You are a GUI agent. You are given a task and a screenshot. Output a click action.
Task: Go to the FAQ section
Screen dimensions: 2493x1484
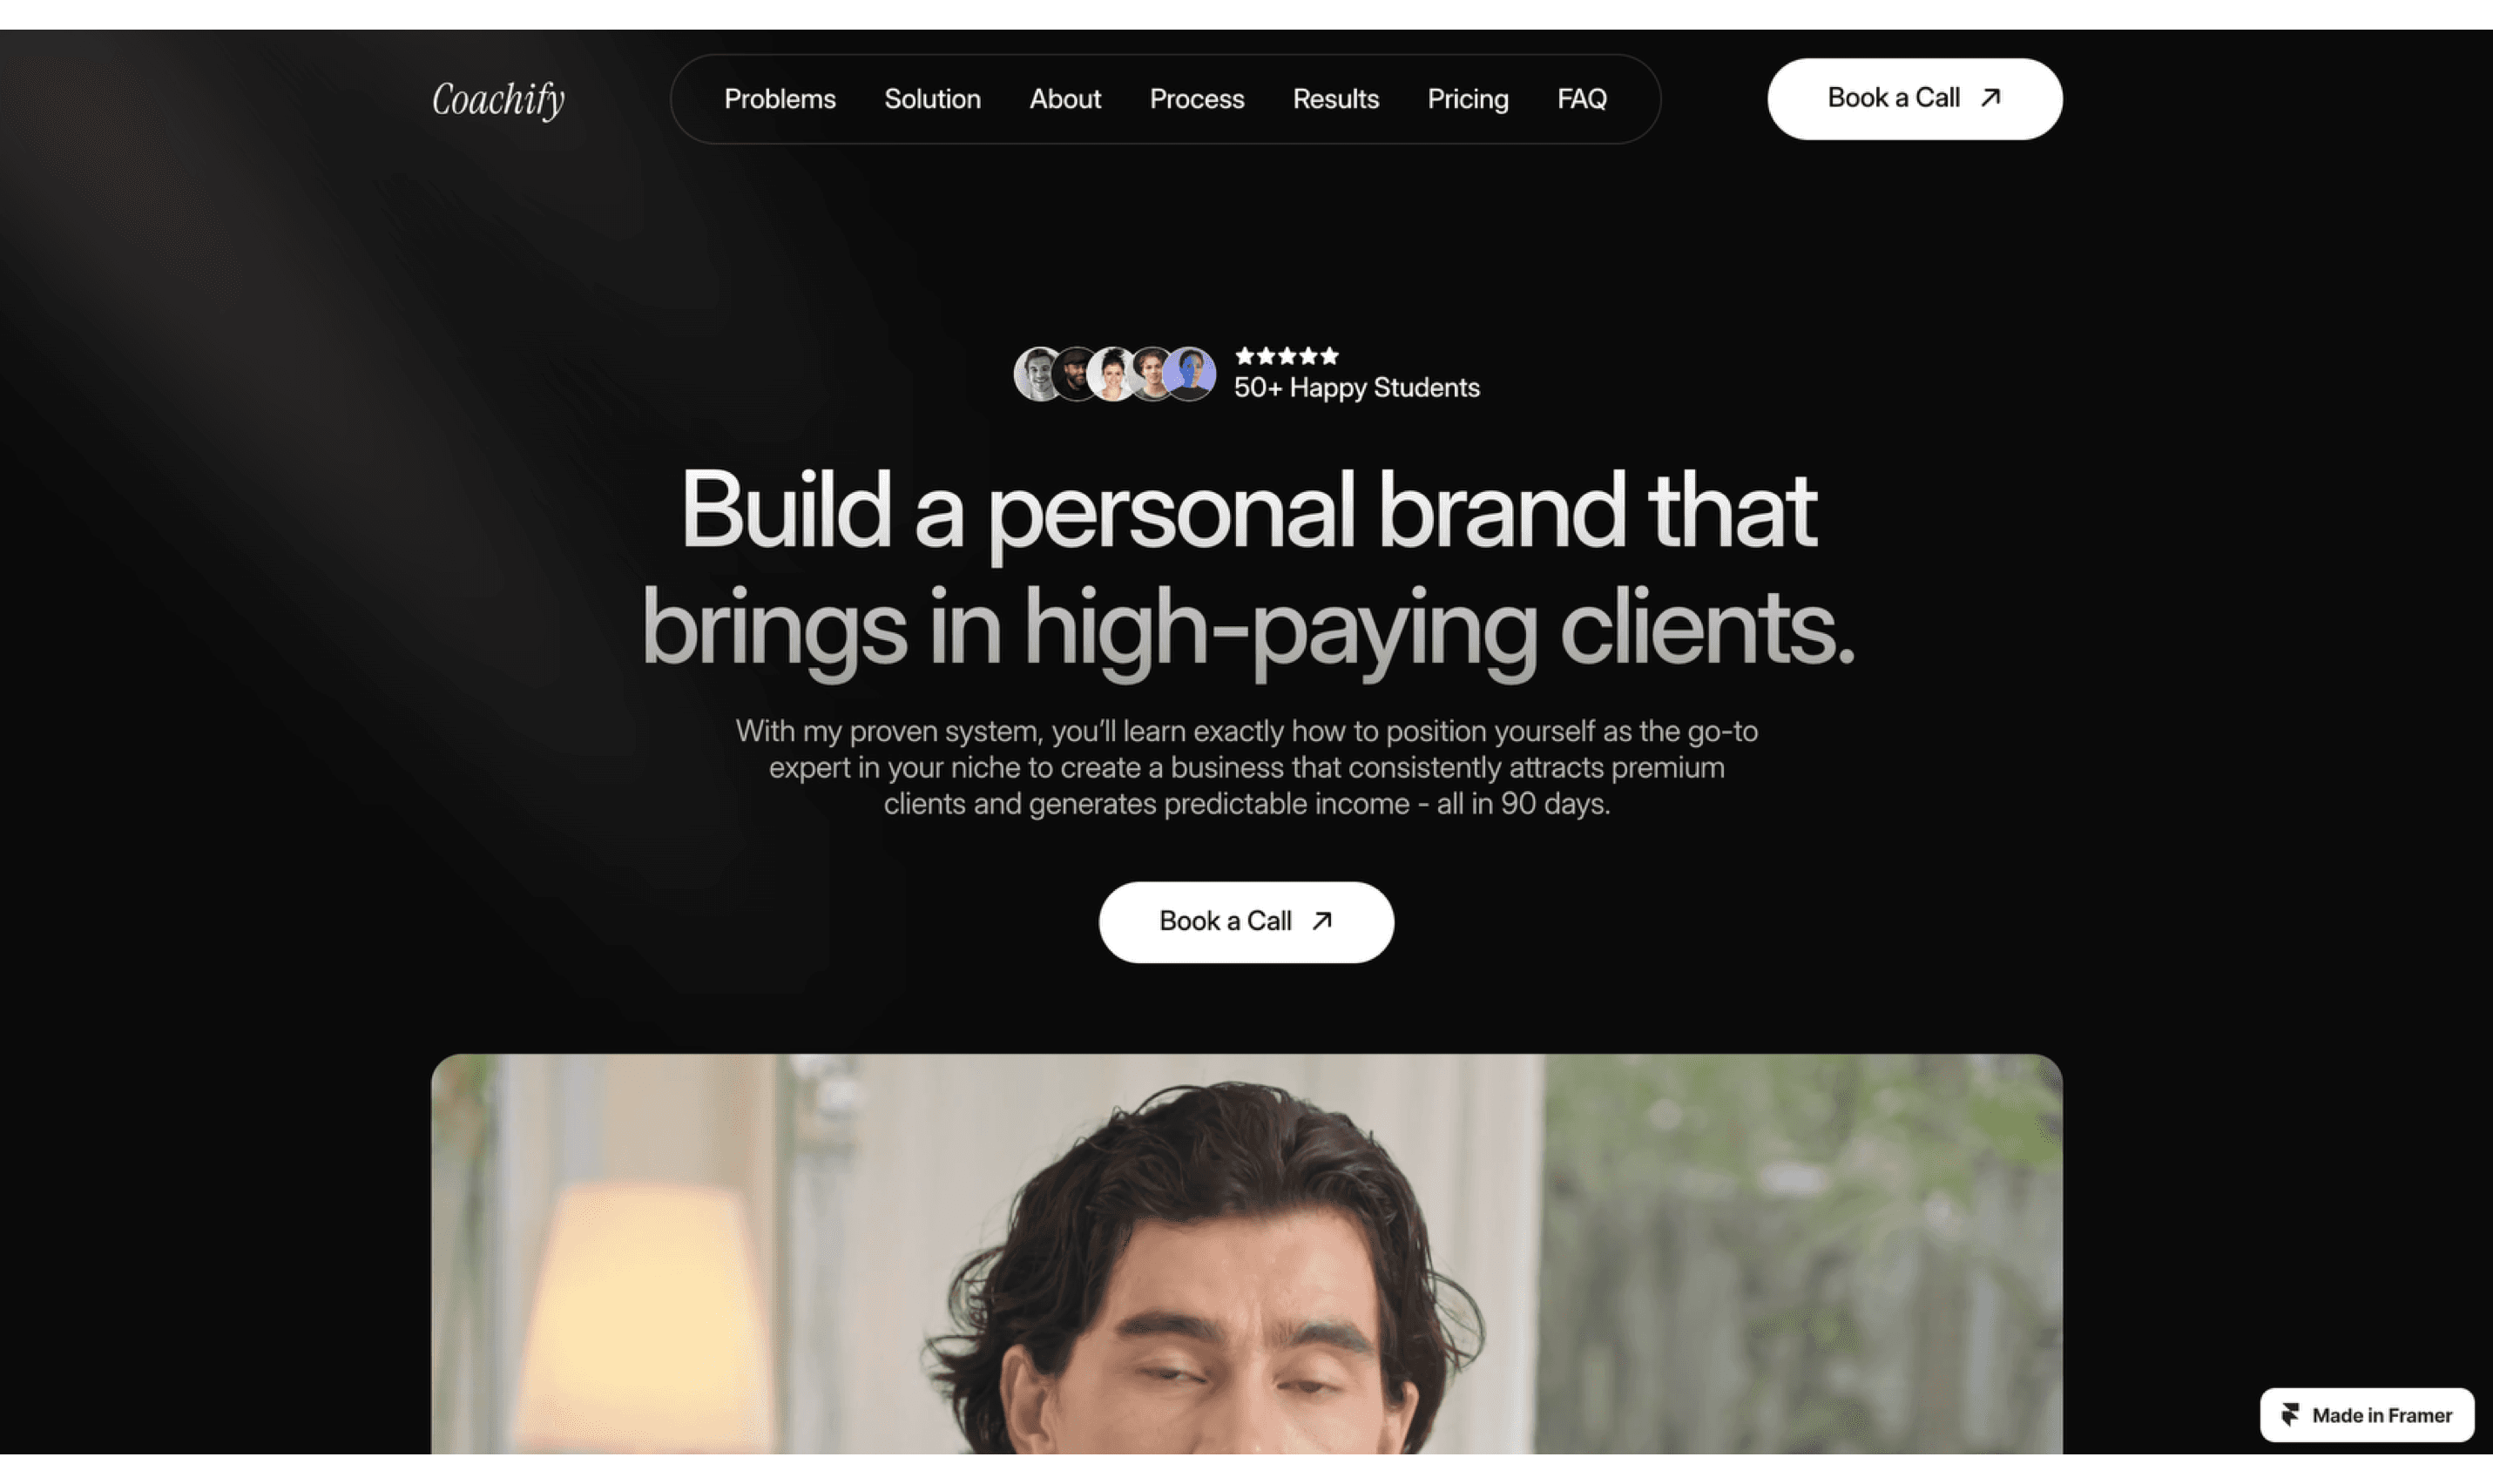(1581, 99)
